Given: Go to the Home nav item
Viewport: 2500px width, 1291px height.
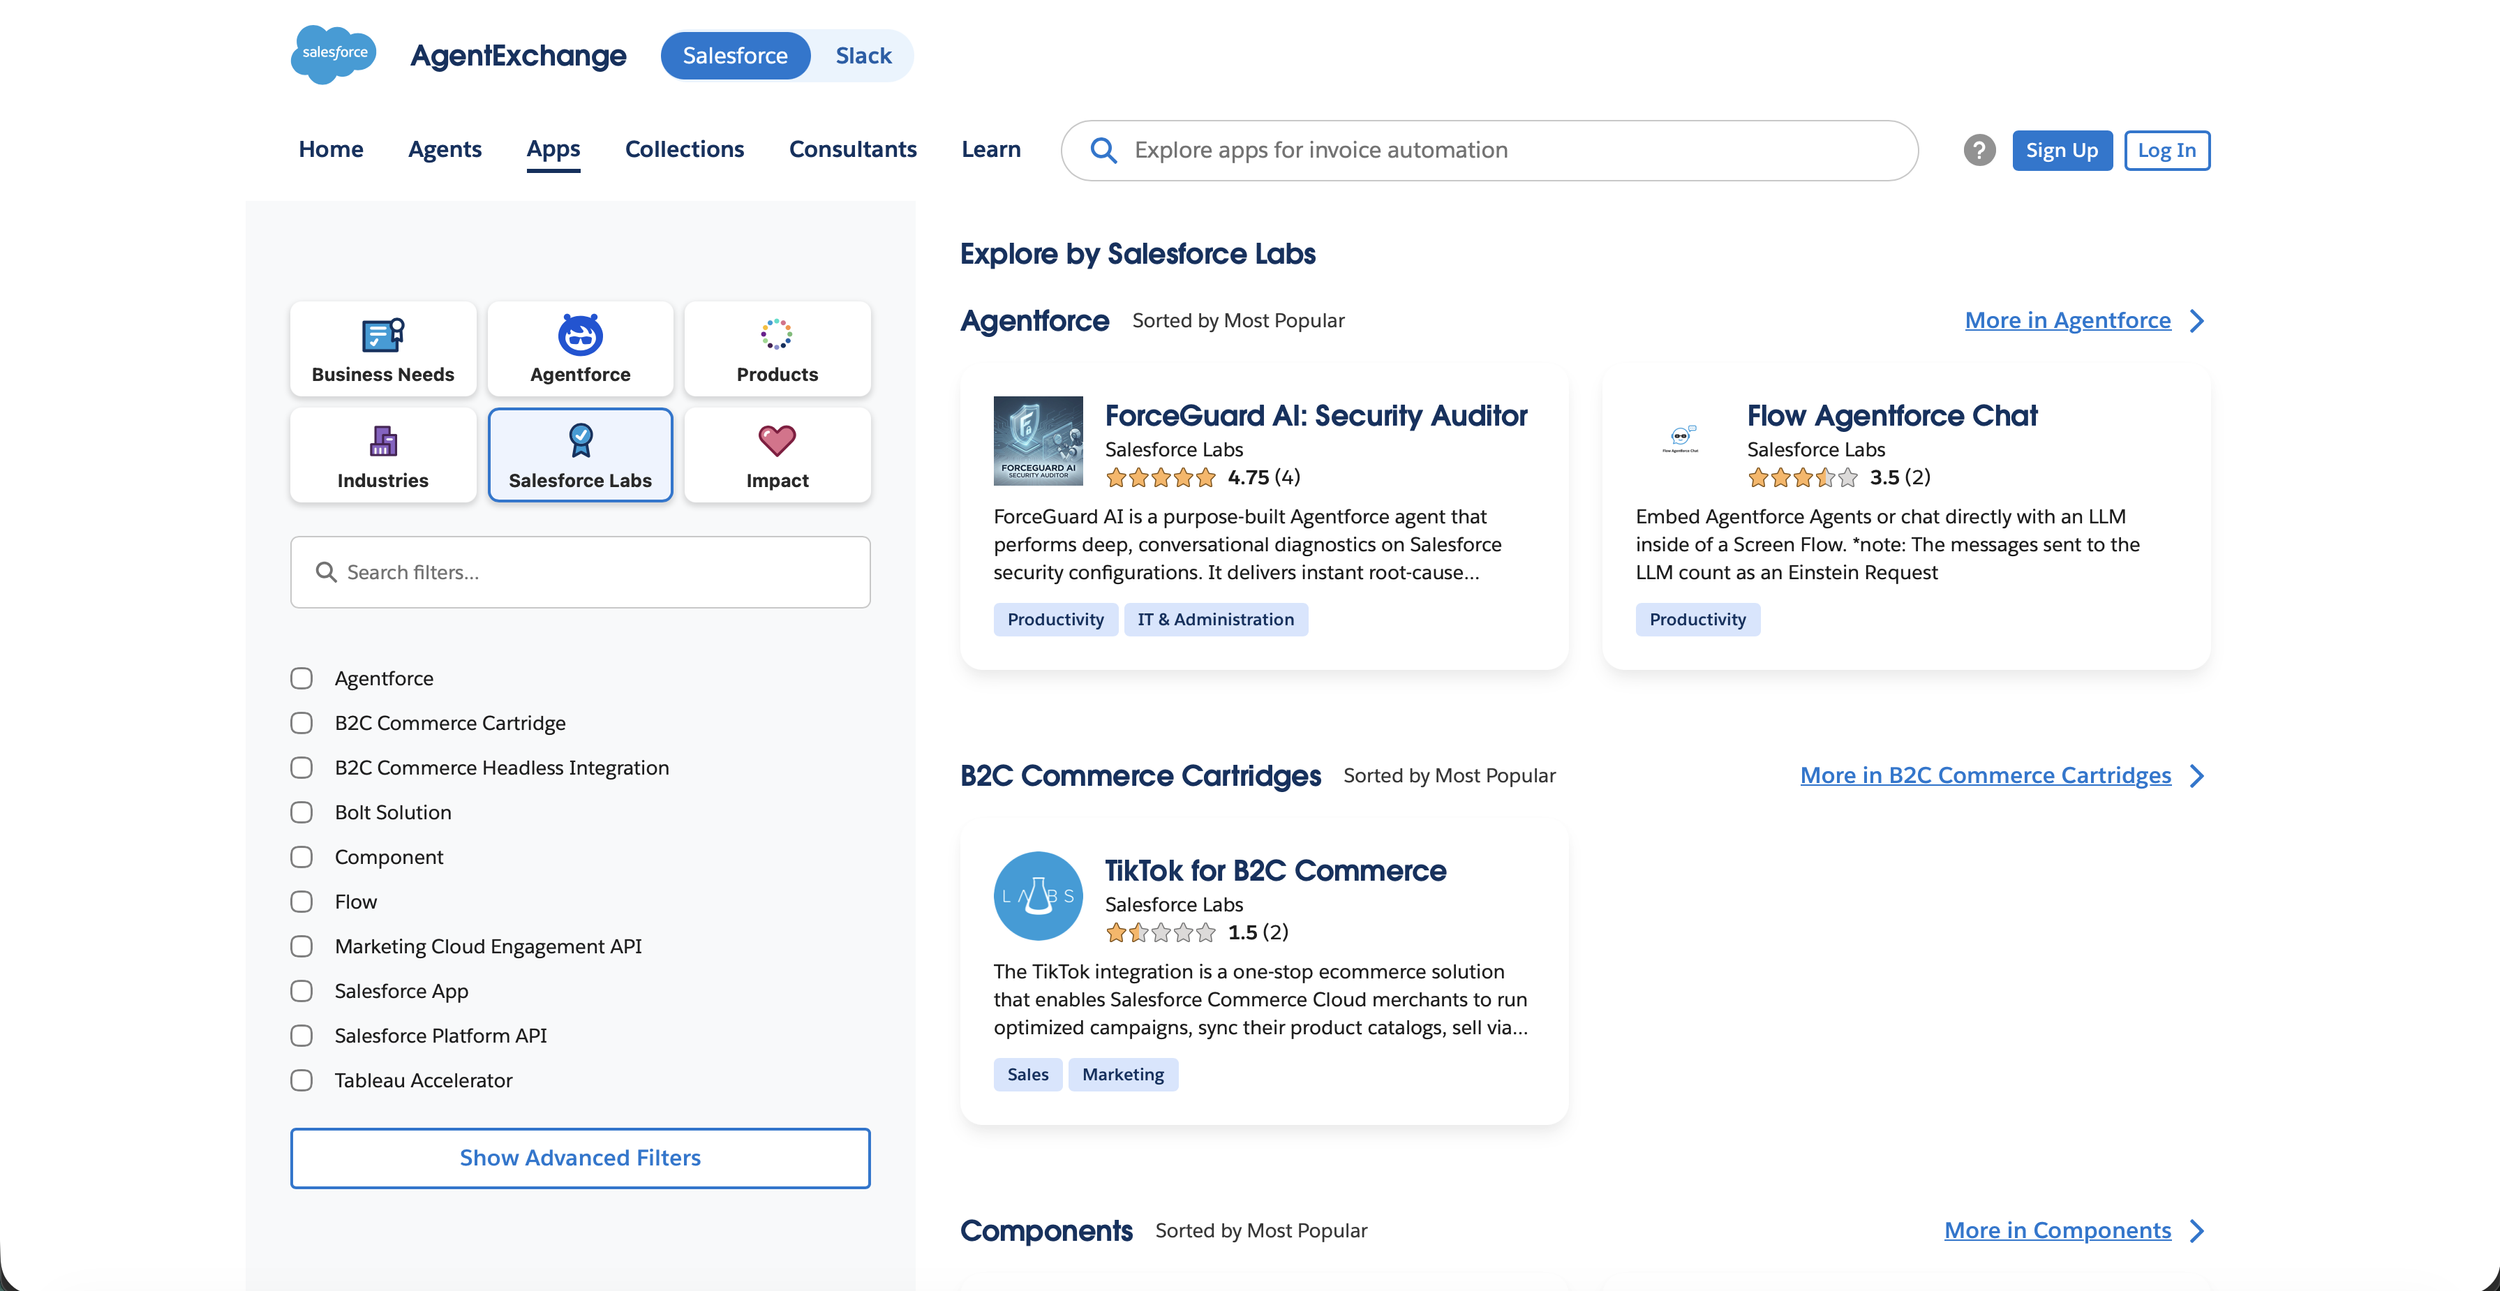Looking at the screenshot, I should tap(331, 149).
